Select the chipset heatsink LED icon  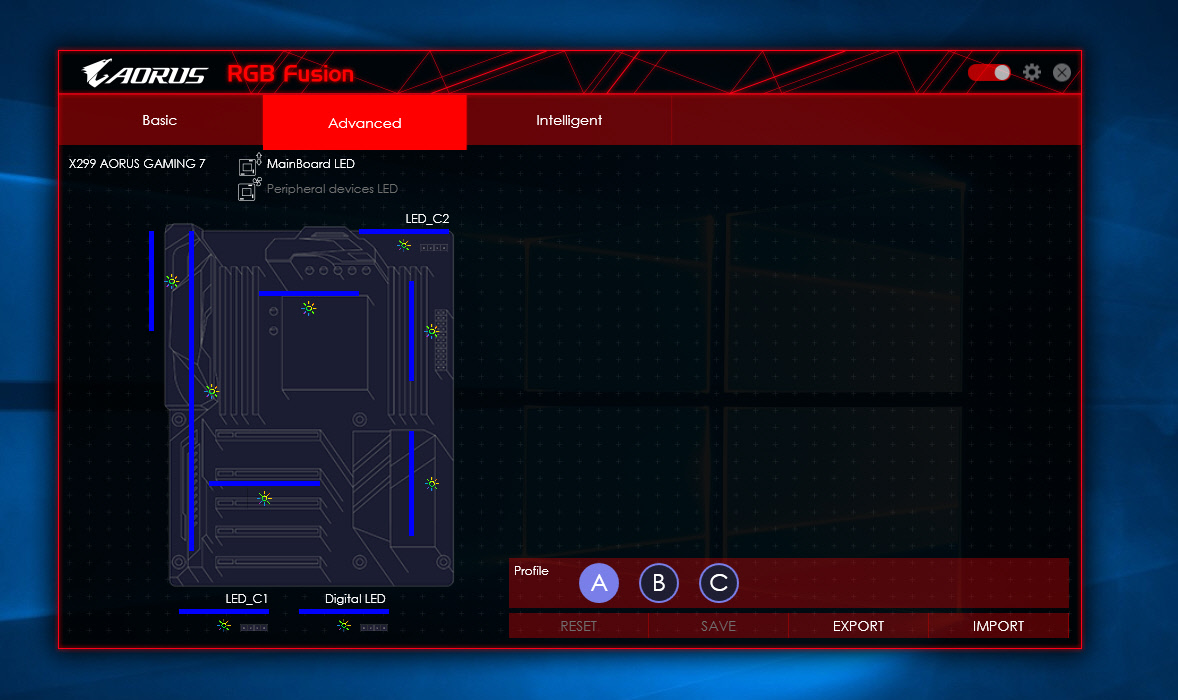tap(432, 483)
